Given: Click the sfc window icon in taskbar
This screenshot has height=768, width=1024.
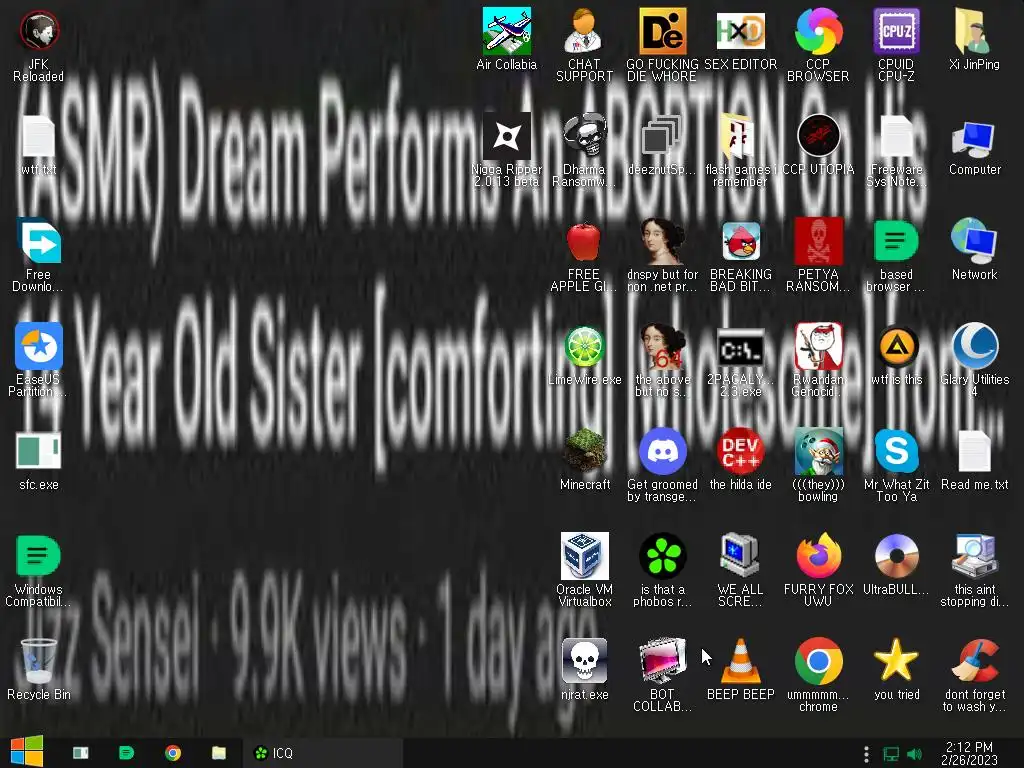Looking at the screenshot, I should coord(80,753).
